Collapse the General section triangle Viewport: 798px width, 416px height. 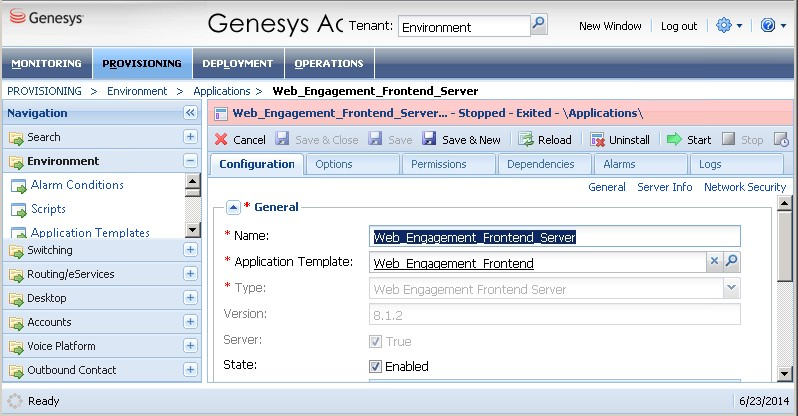pyautogui.click(x=233, y=207)
